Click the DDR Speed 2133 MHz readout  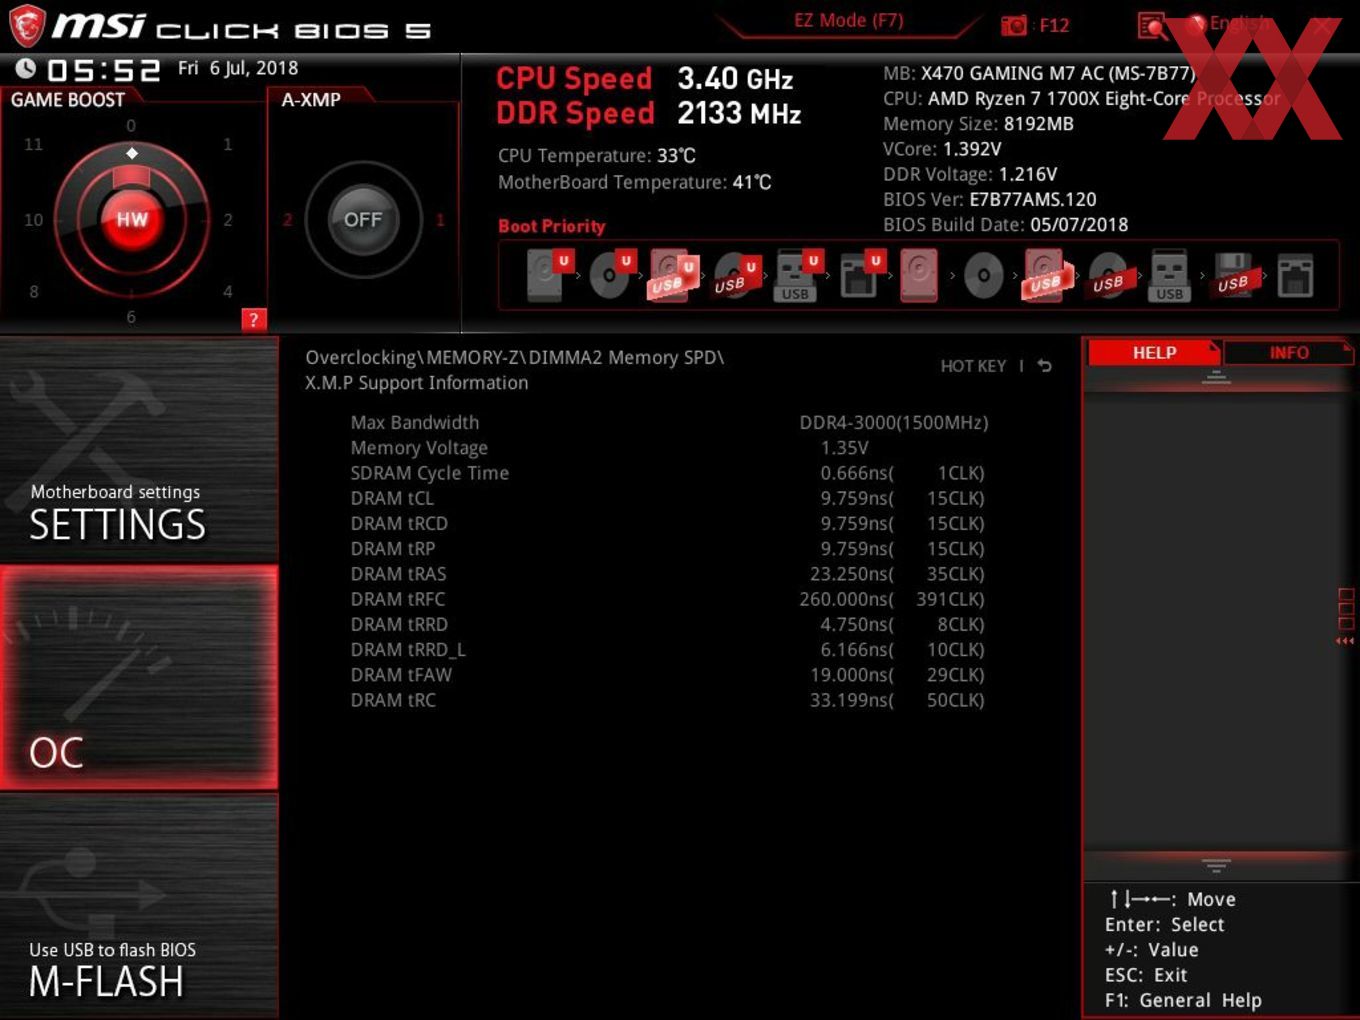coord(648,113)
